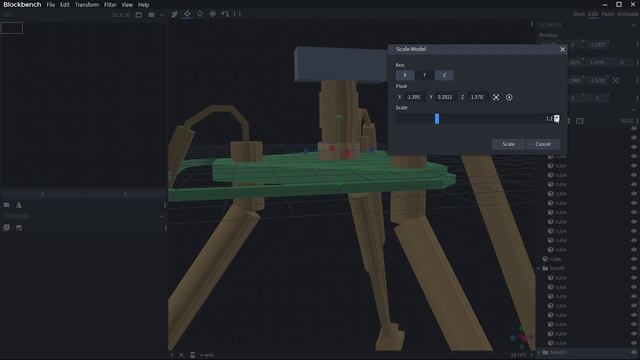This screenshot has height=360, width=640.
Task: Open the Filter menu
Action: (110, 5)
